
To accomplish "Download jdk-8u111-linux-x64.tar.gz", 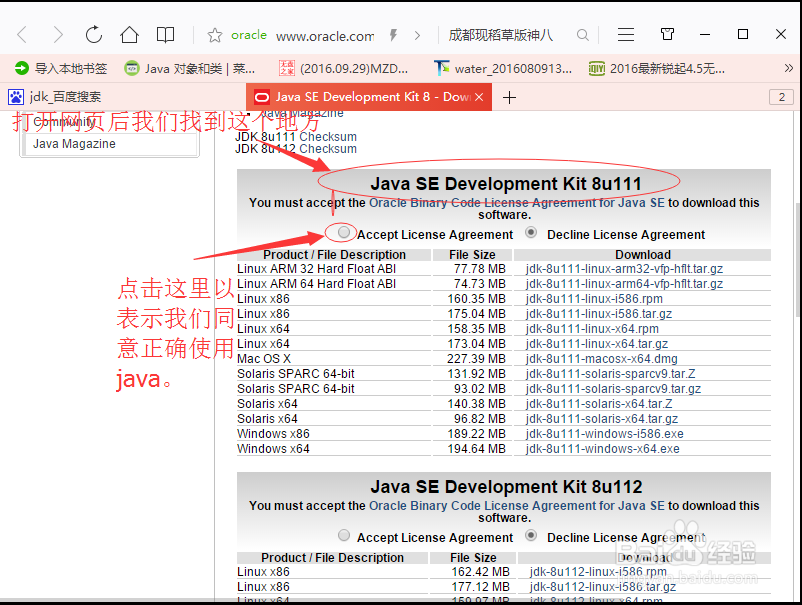I will tap(596, 344).
